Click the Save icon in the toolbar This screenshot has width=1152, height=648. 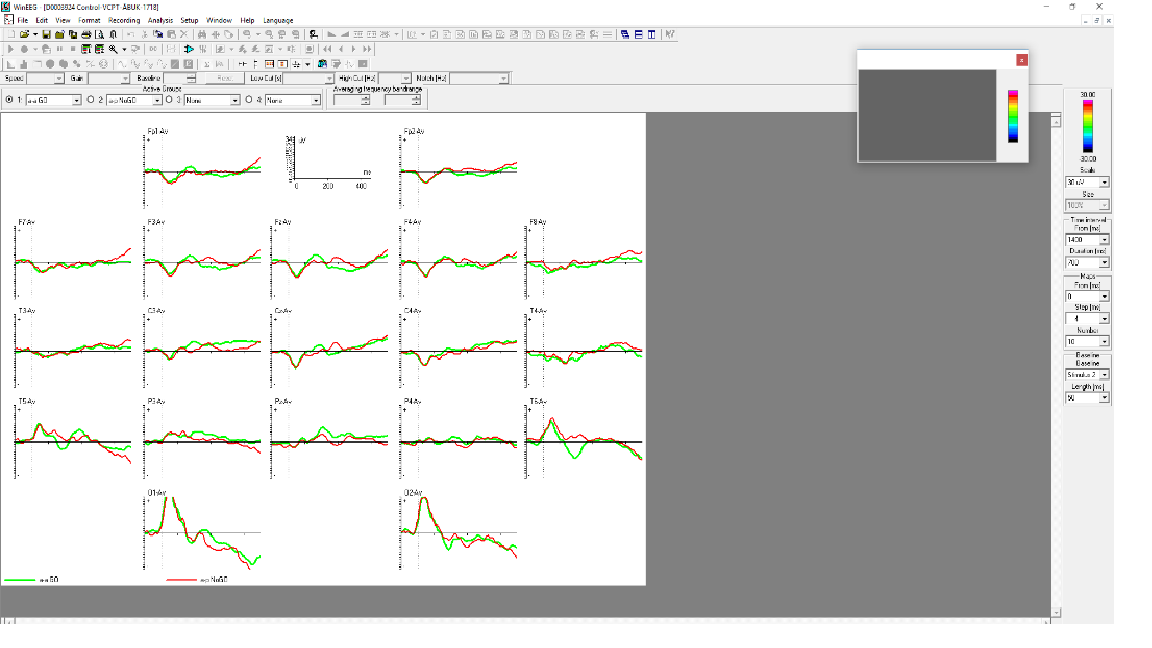[47, 34]
